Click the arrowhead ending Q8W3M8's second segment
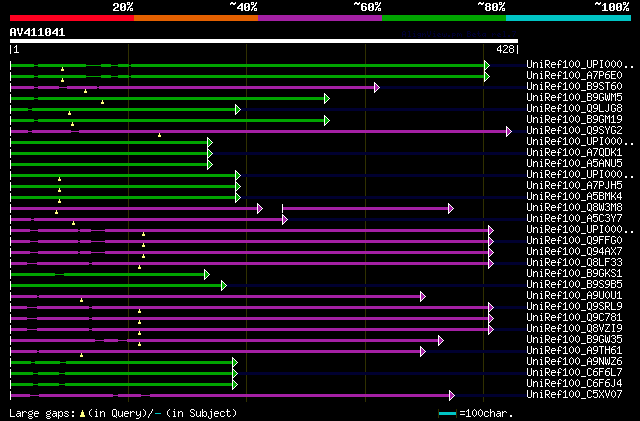 [451, 209]
